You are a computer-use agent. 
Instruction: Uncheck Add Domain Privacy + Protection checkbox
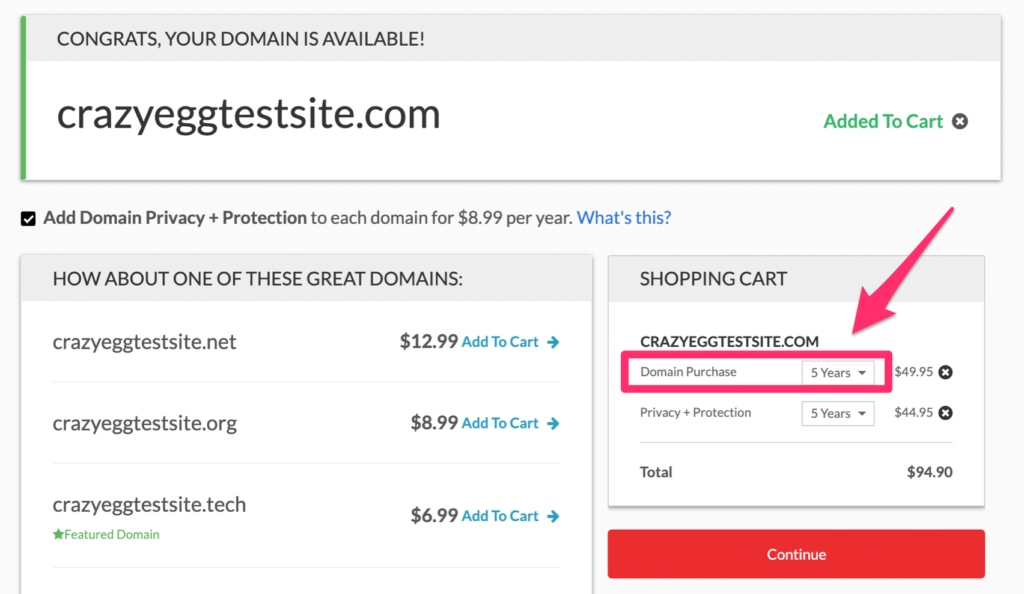point(28,219)
